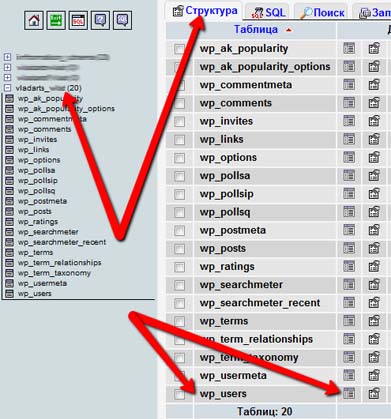The height and width of the screenshot is (419, 391).
Task: Browse wp_posts table icon
Action: (x=349, y=248)
